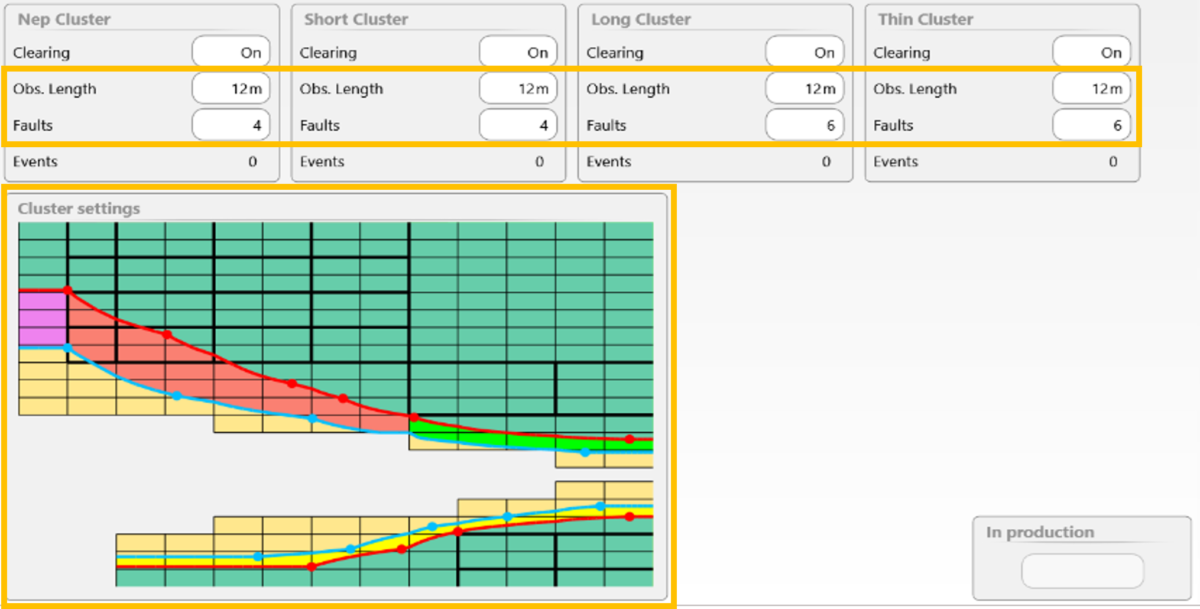Click the Thin Cluster Obs. Length value
The height and width of the screenshot is (609, 1200).
click(x=1092, y=89)
